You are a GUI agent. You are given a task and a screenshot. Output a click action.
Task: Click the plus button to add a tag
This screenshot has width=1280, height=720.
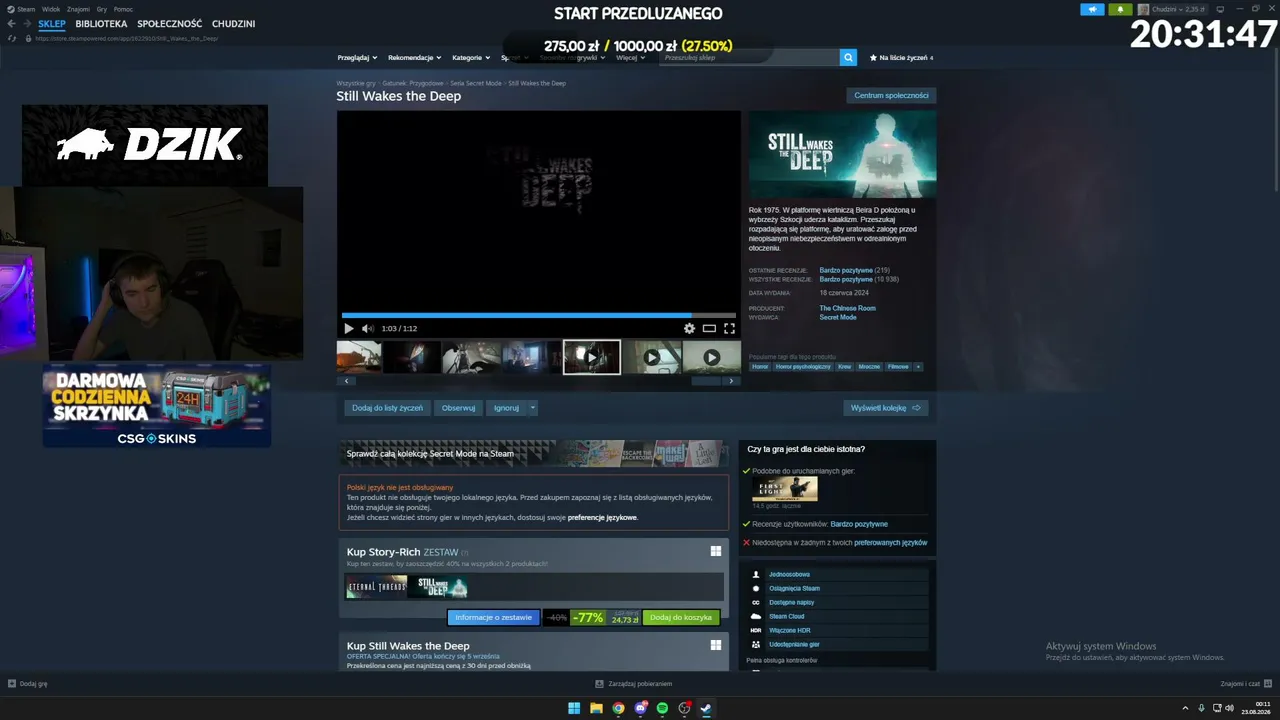(x=918, y=367)
